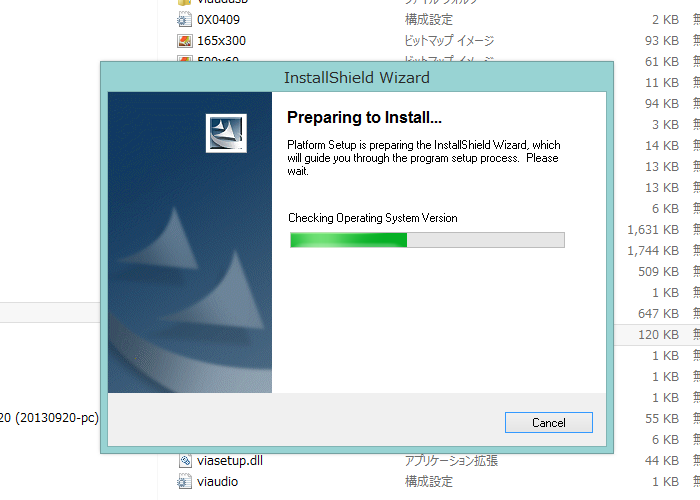This screenshot has height=500, width=700.
Task: Click the 93 KB size of 165x300
Action: pyautogui.click(x=662, y=41)
